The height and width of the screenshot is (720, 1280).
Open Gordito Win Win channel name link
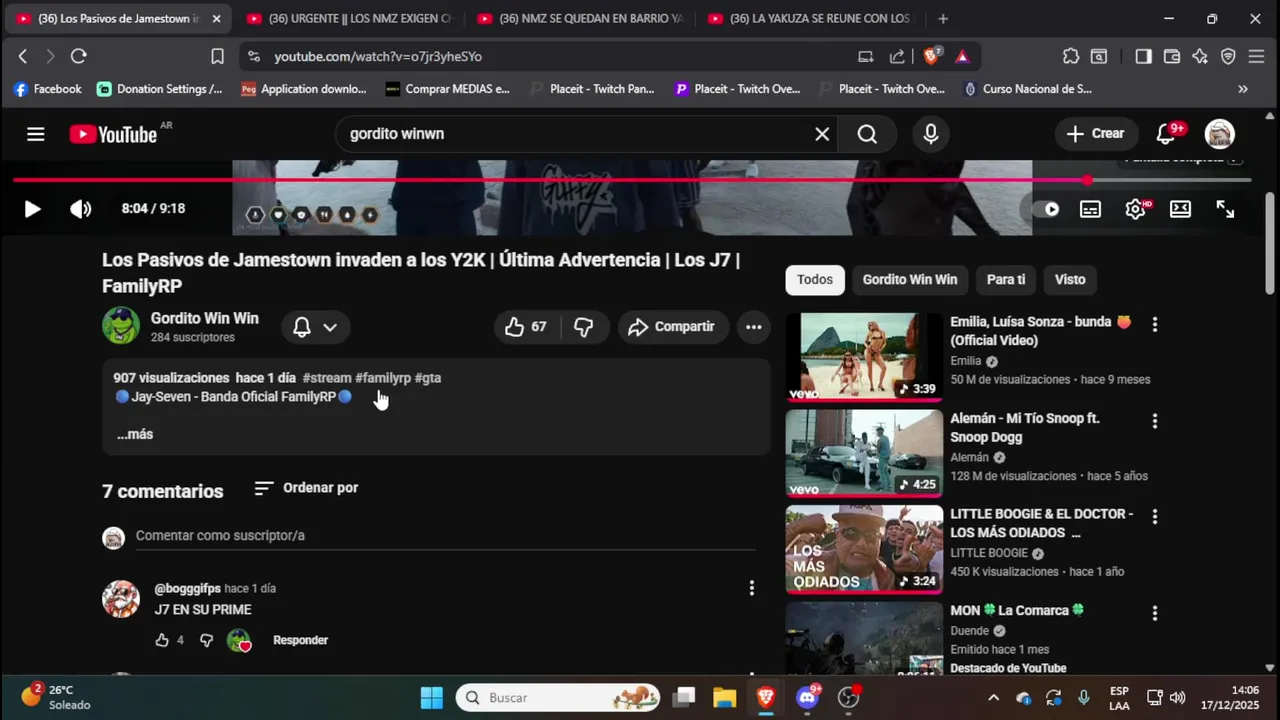204,318
